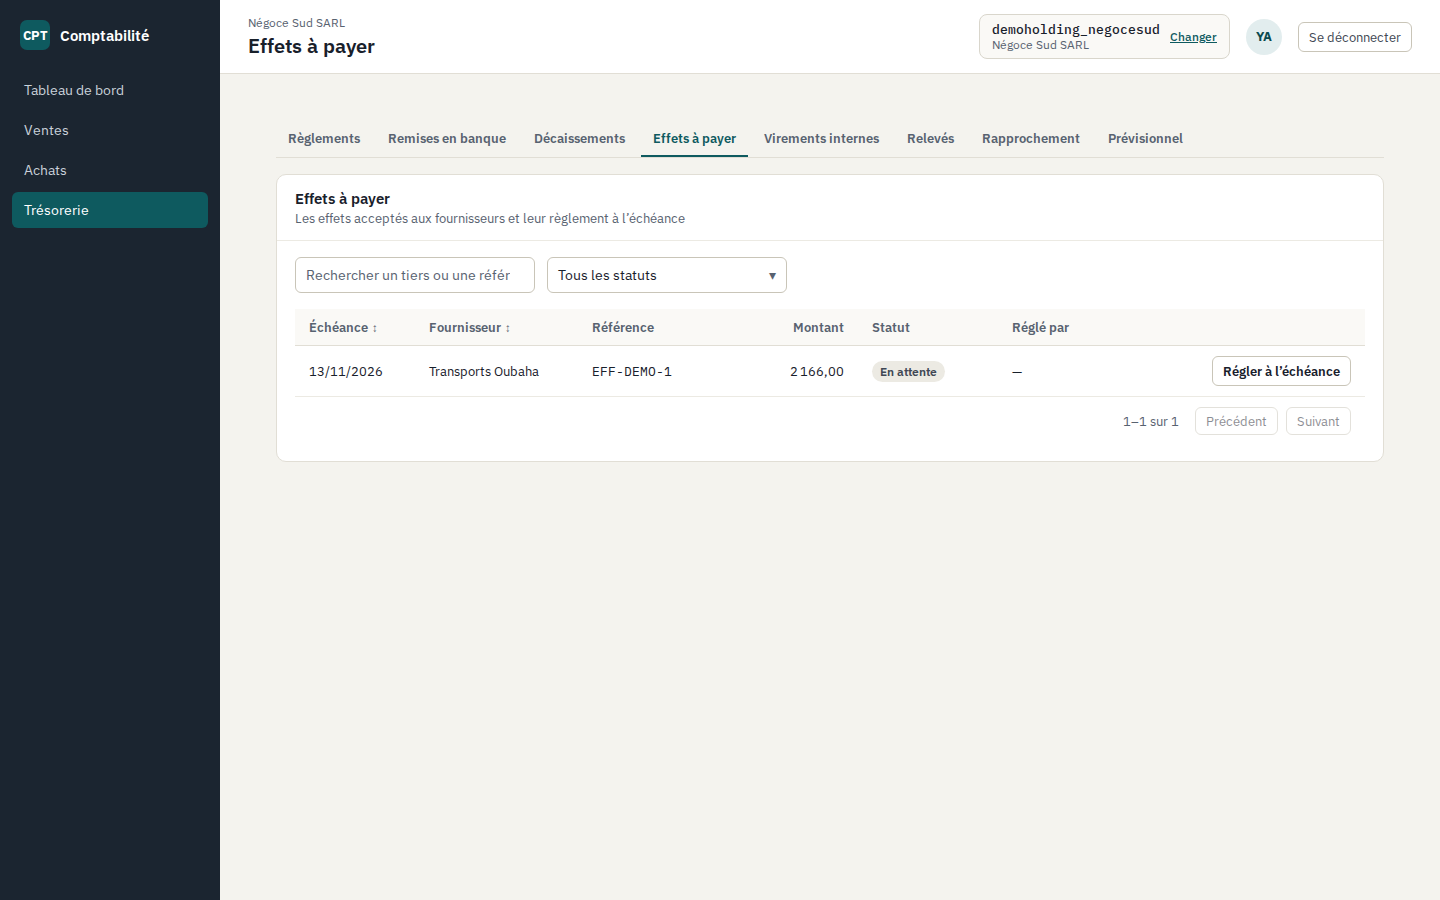1440x900 pixels.
Task: Open the Remises en banque tab
Action: [447, 138]
